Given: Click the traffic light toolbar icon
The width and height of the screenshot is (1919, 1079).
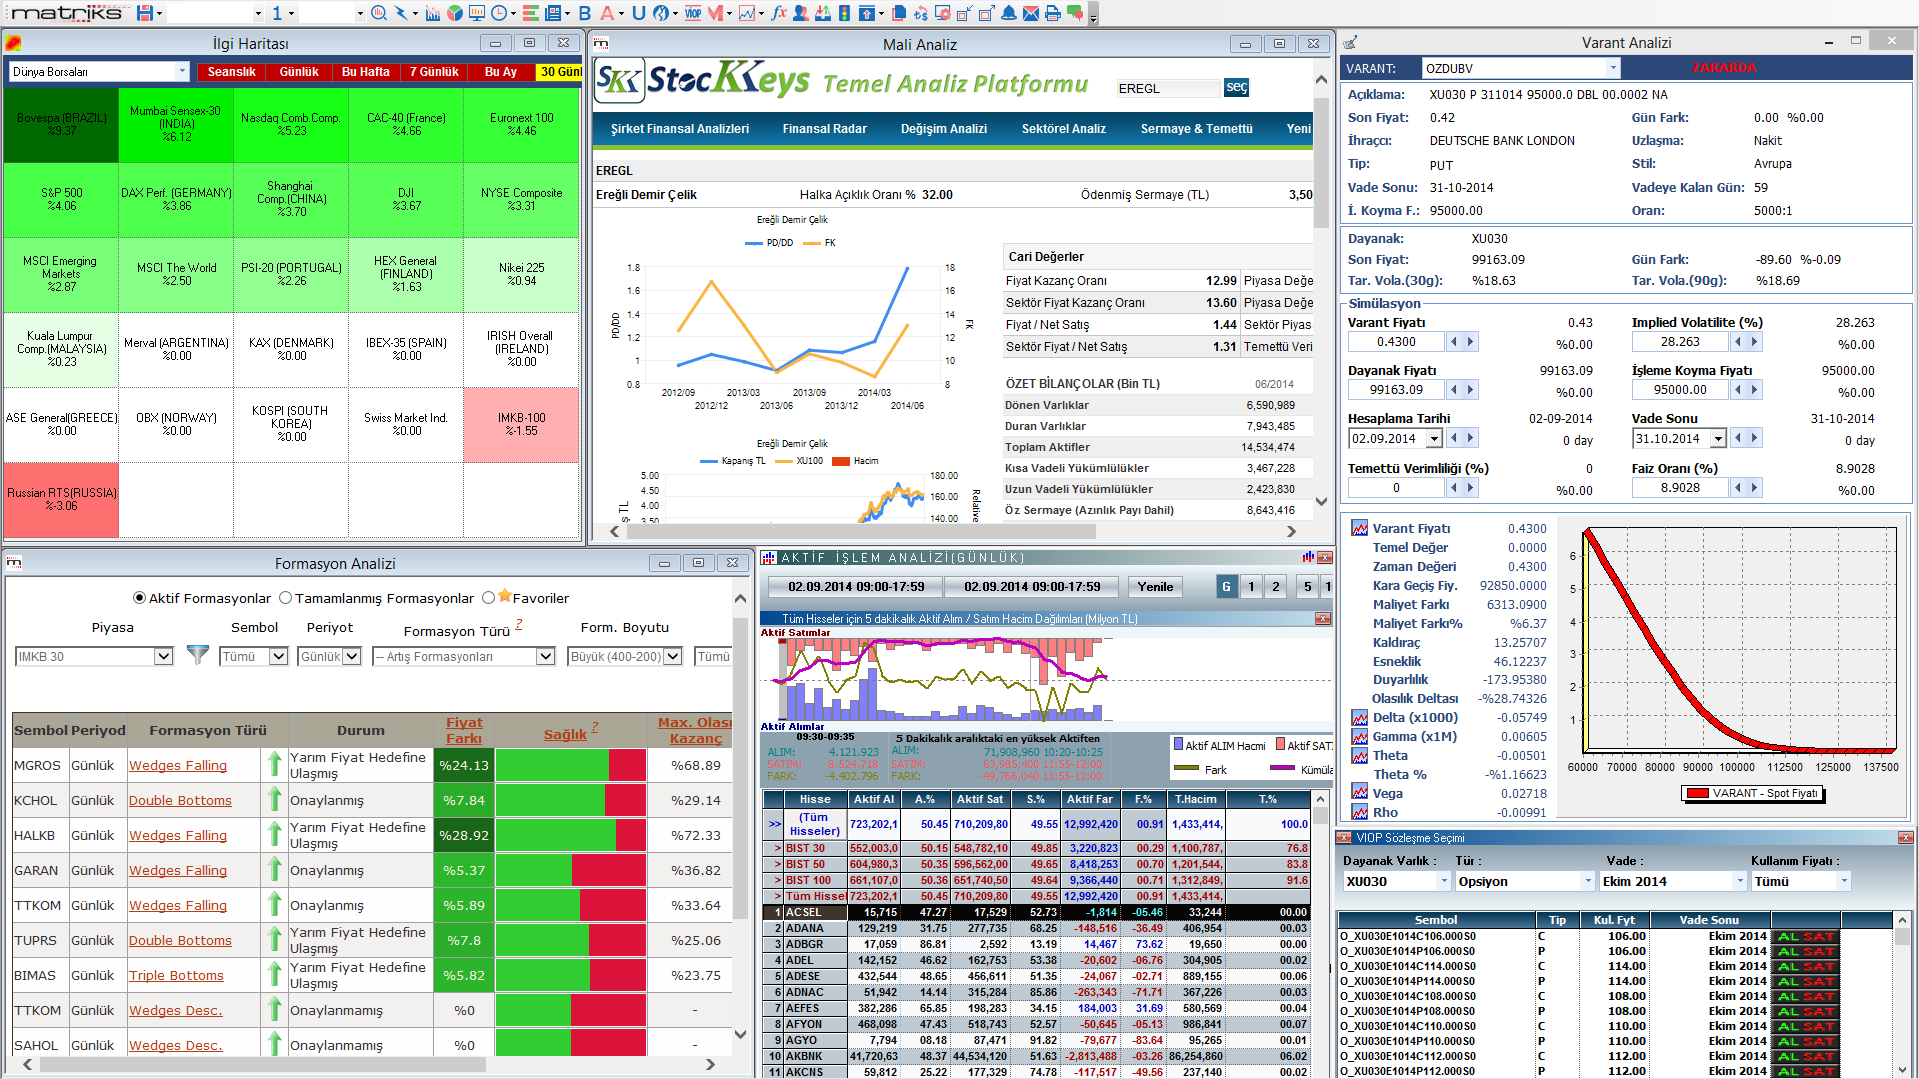Looking at the screenshot, I should coord(845,13).
